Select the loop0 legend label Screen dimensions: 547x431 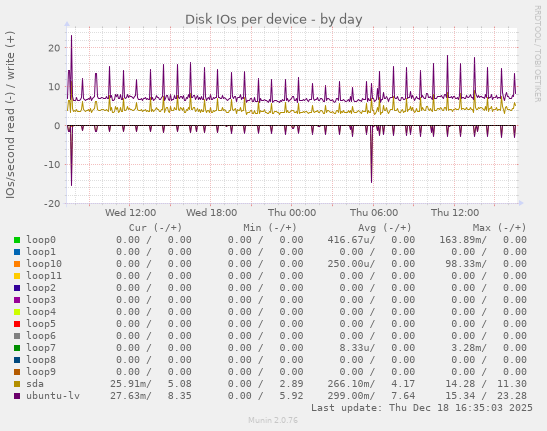point(41,240)
